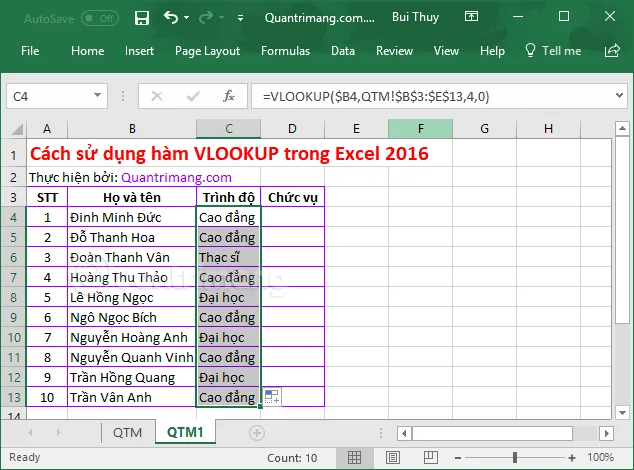
Task: Open Ribbon Display Options icon
Action: pos(471,17)
